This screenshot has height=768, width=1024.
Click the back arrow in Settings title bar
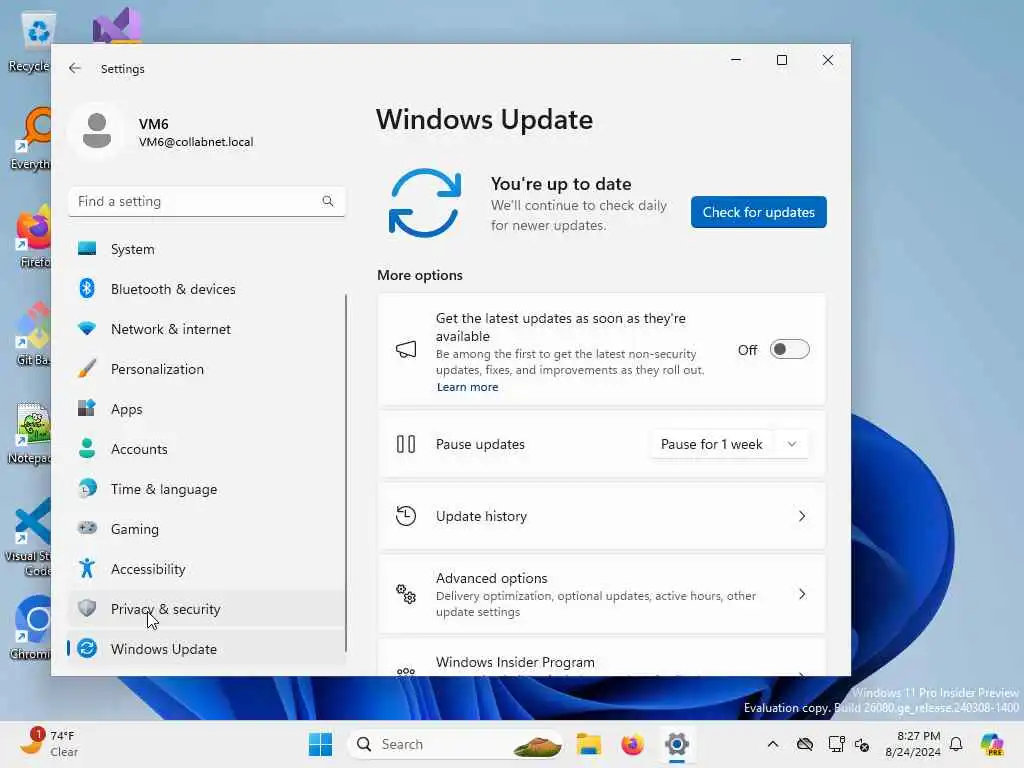(75, 68)
